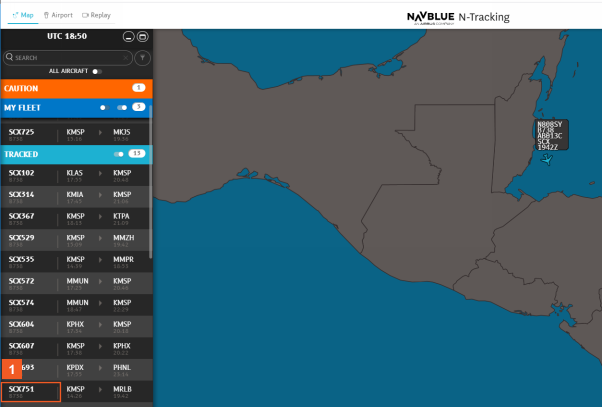
Task: Click the UTC 18:50 clock text
Action: (x=67, y=36)
